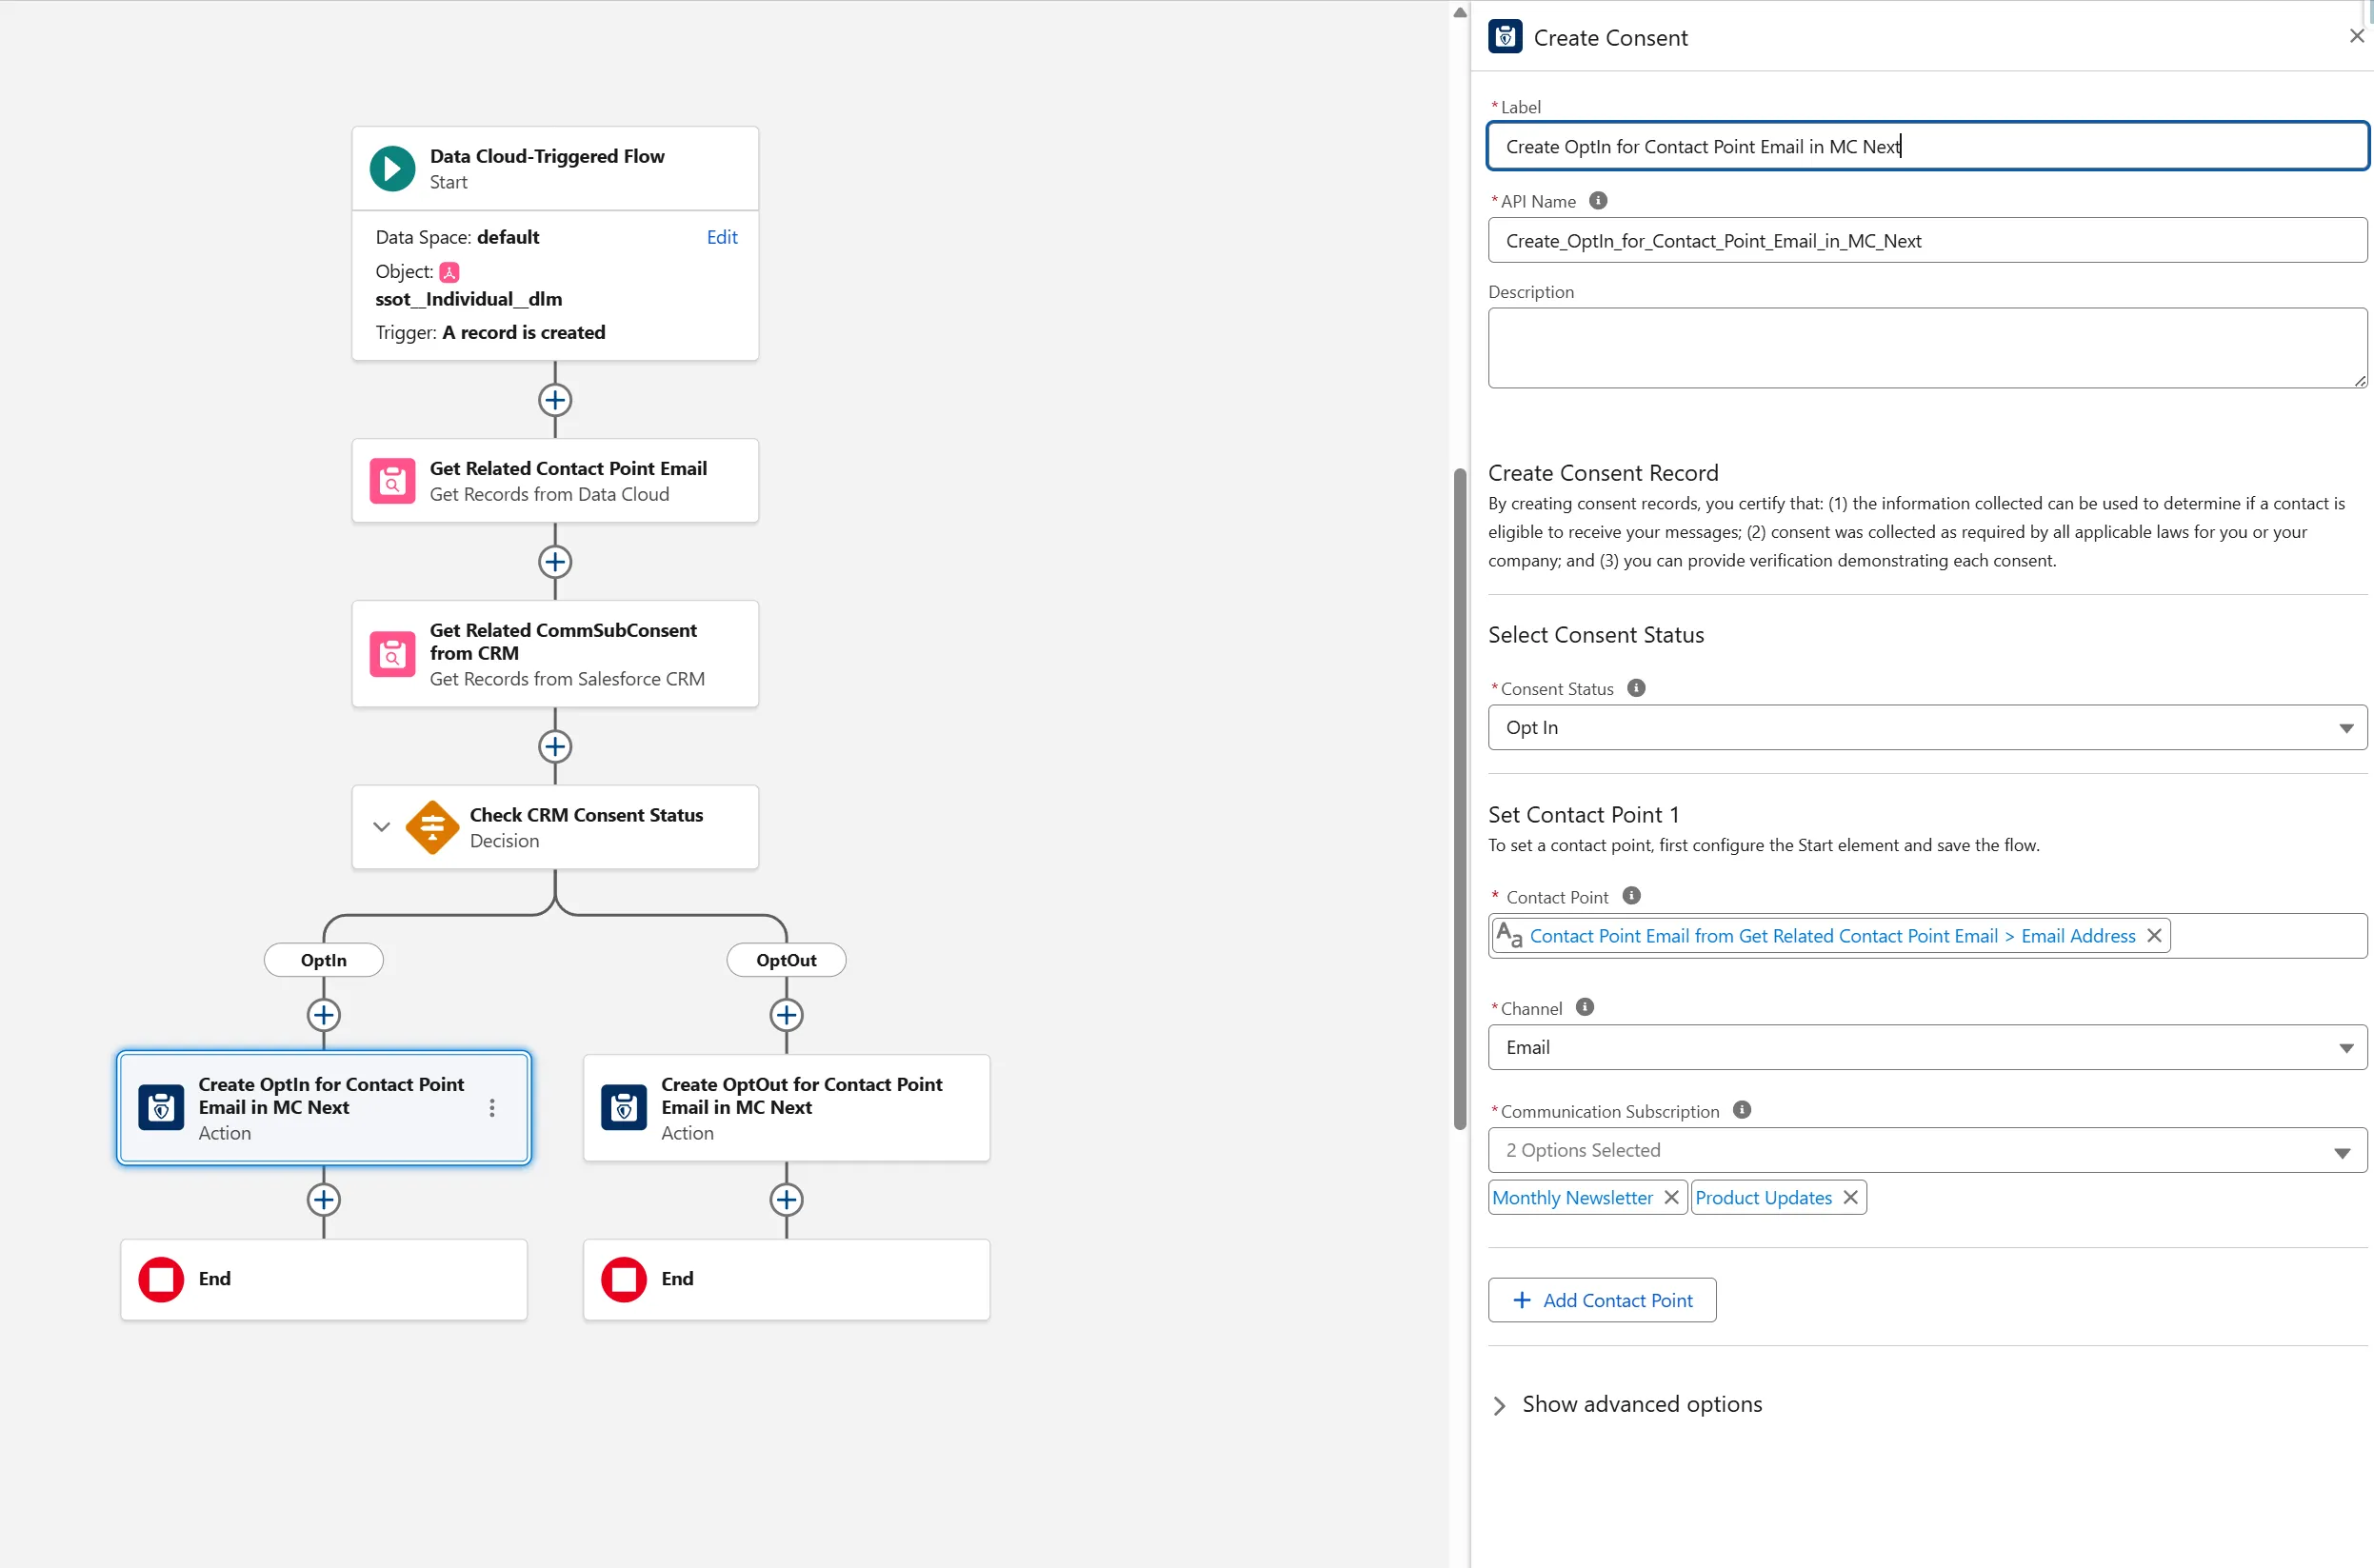Image resolution: width=2374 pixels, height=1568 pixels.
Task: Show info tooltip for Communication Subscription
Action: (x=1742, y=1110)
